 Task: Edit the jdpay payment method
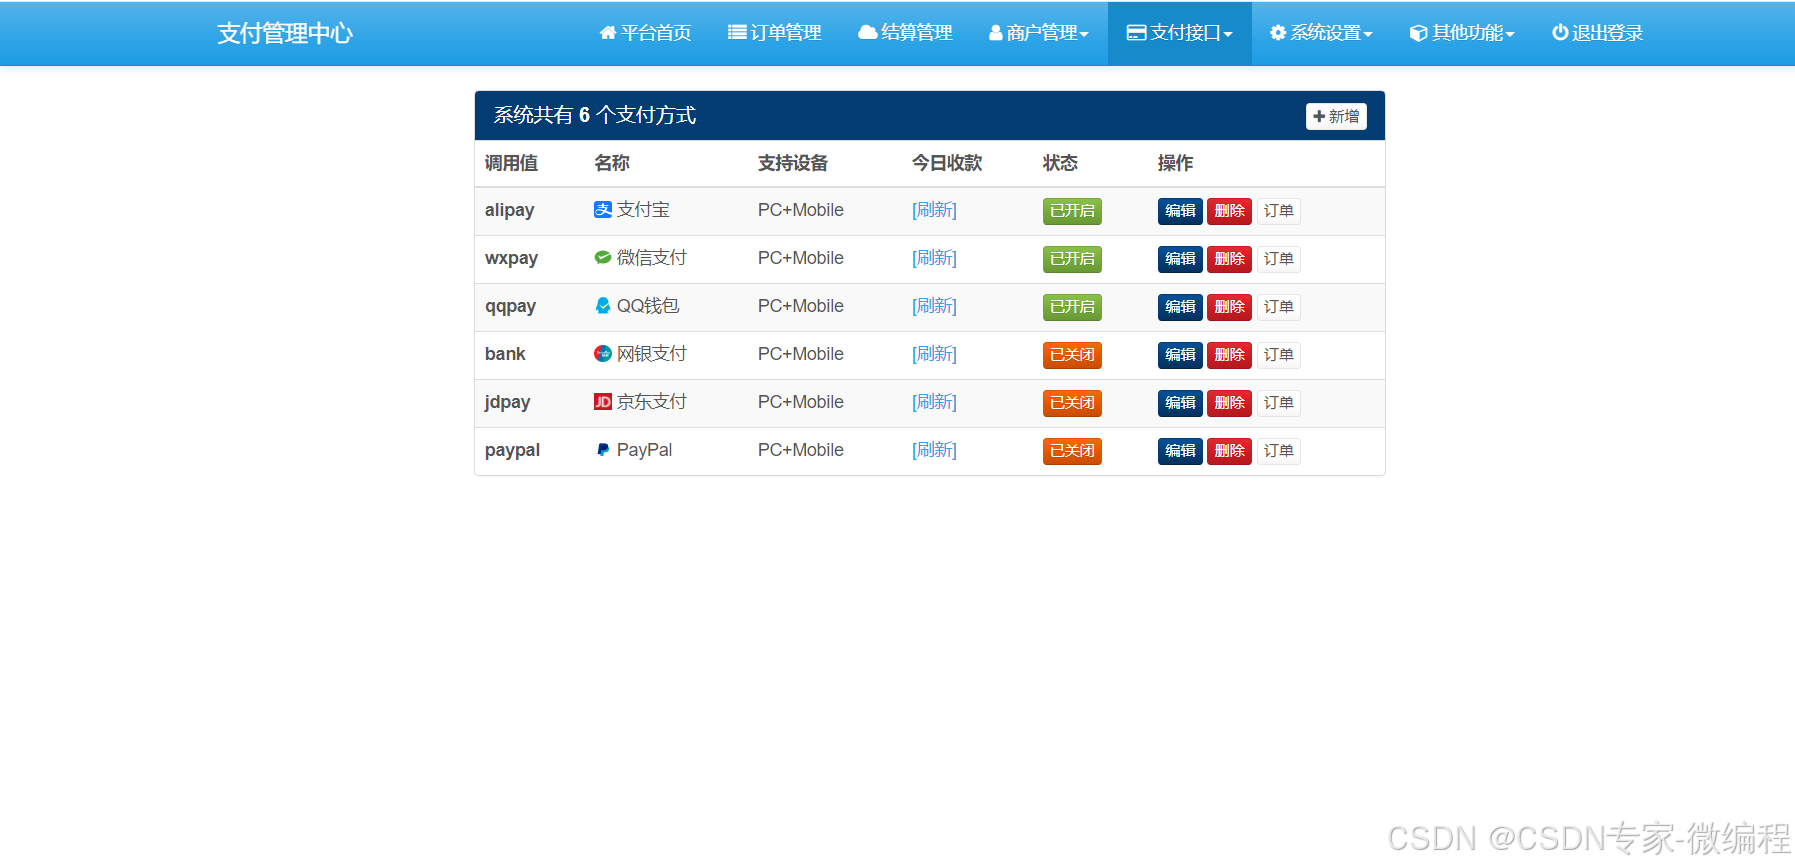click(1180, 403)
